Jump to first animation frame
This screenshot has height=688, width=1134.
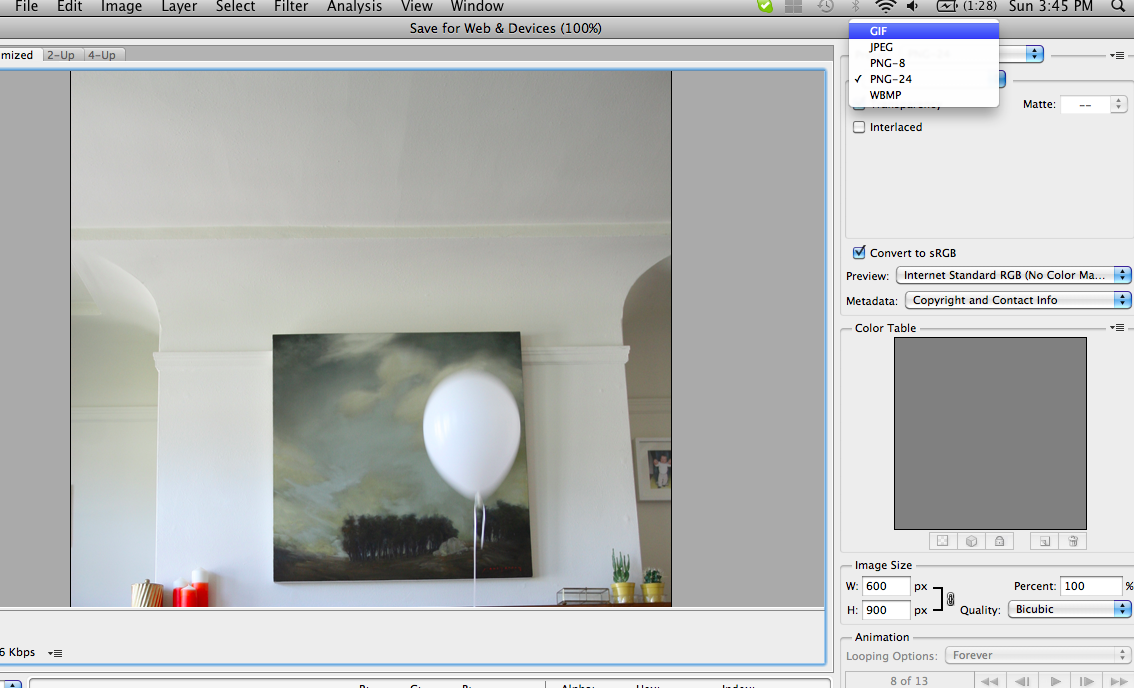[x=990, y=681]
